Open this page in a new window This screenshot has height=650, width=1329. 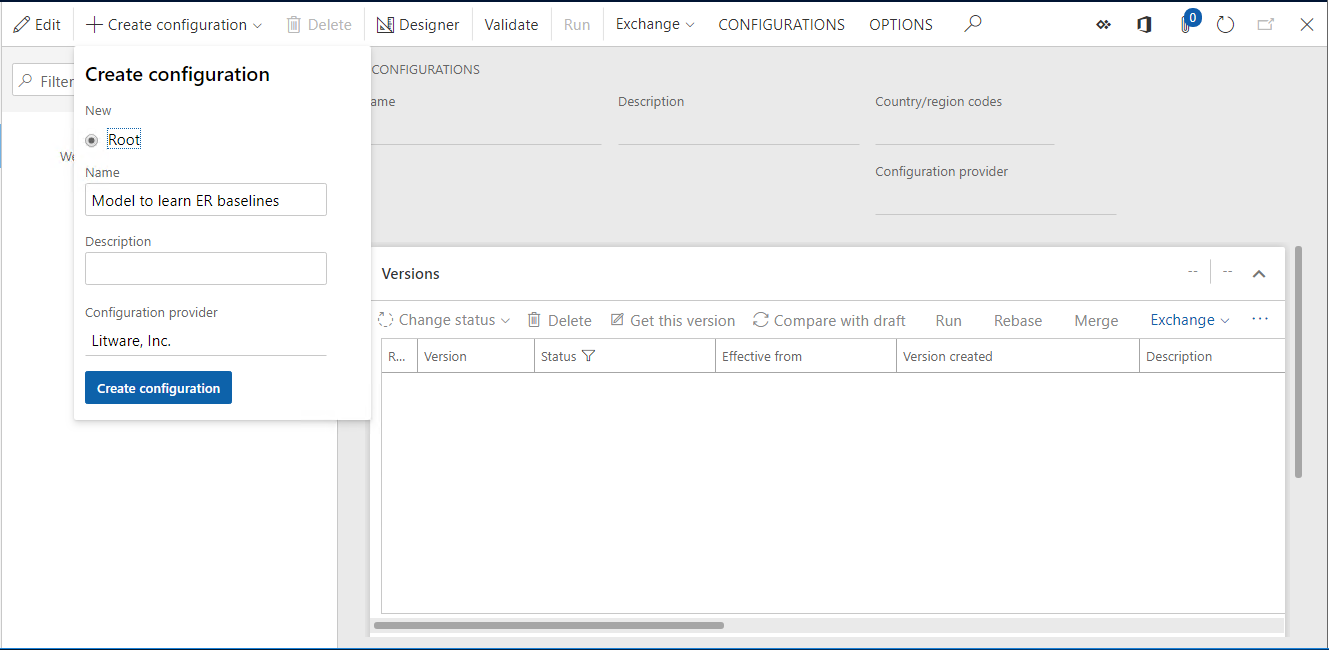coord(1266,24)
